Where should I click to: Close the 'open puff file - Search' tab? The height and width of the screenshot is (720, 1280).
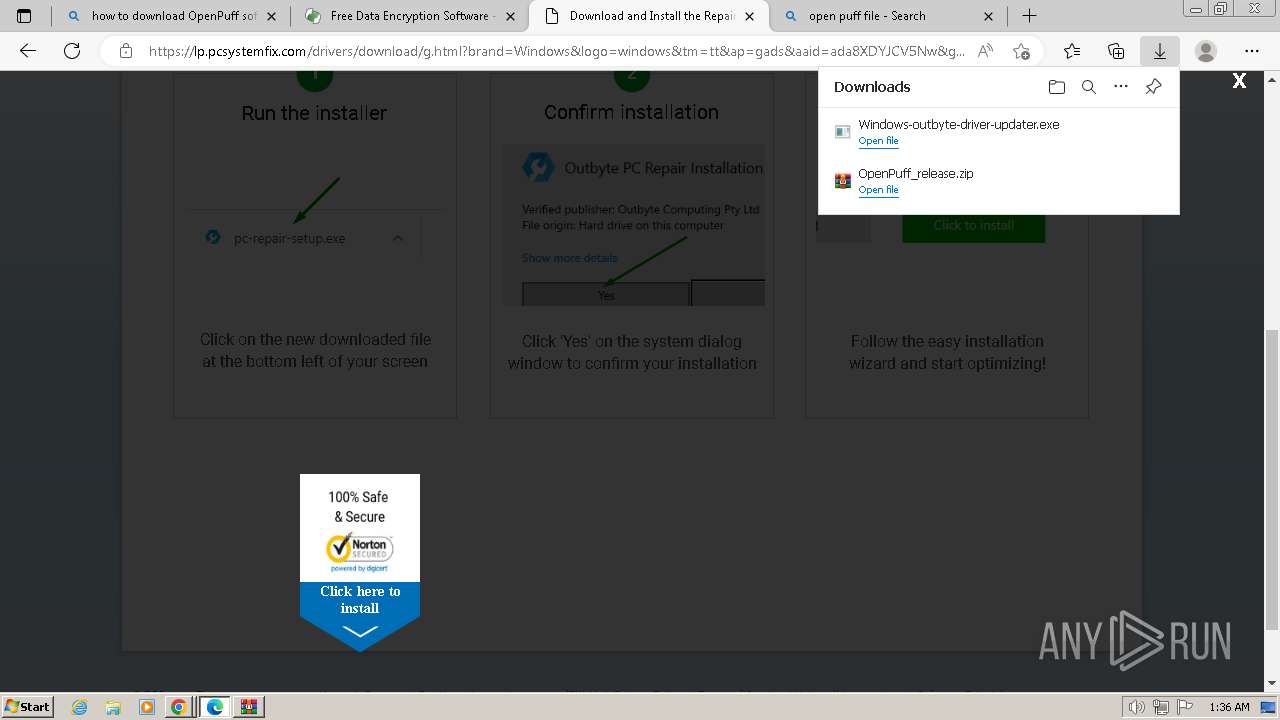point(989,16)
